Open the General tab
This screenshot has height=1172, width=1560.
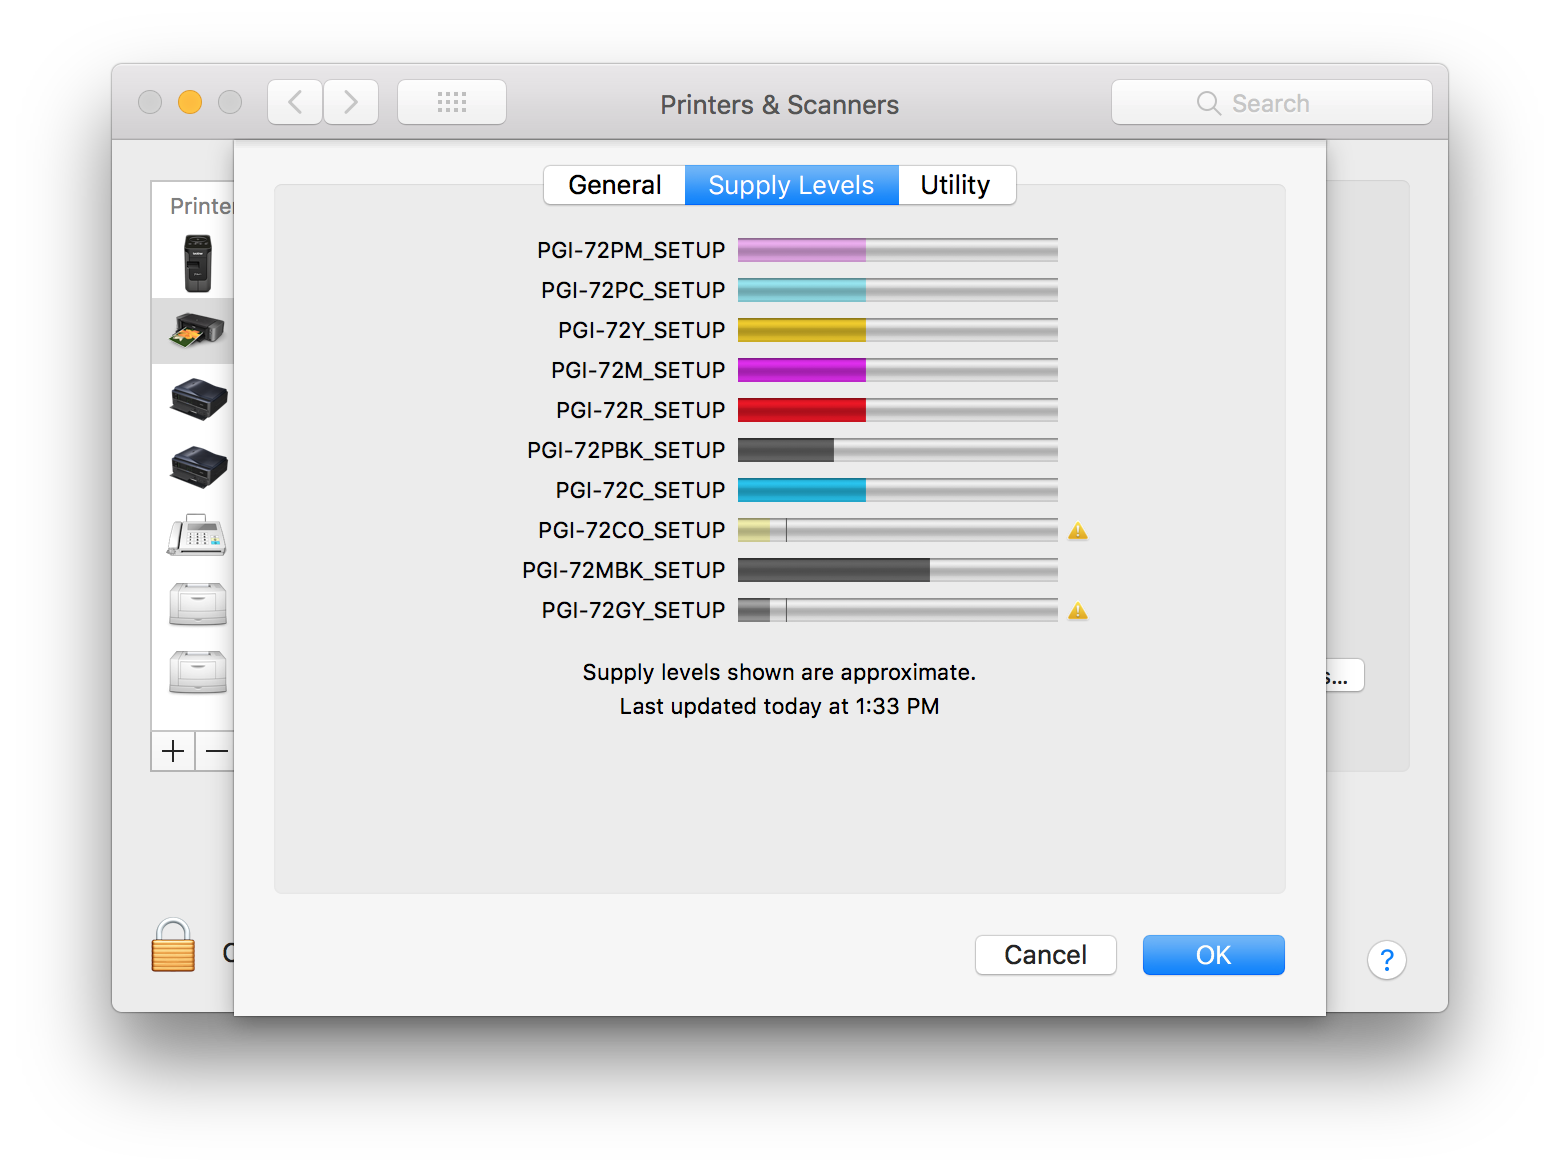pyautogui.click(x=614, y=185)
